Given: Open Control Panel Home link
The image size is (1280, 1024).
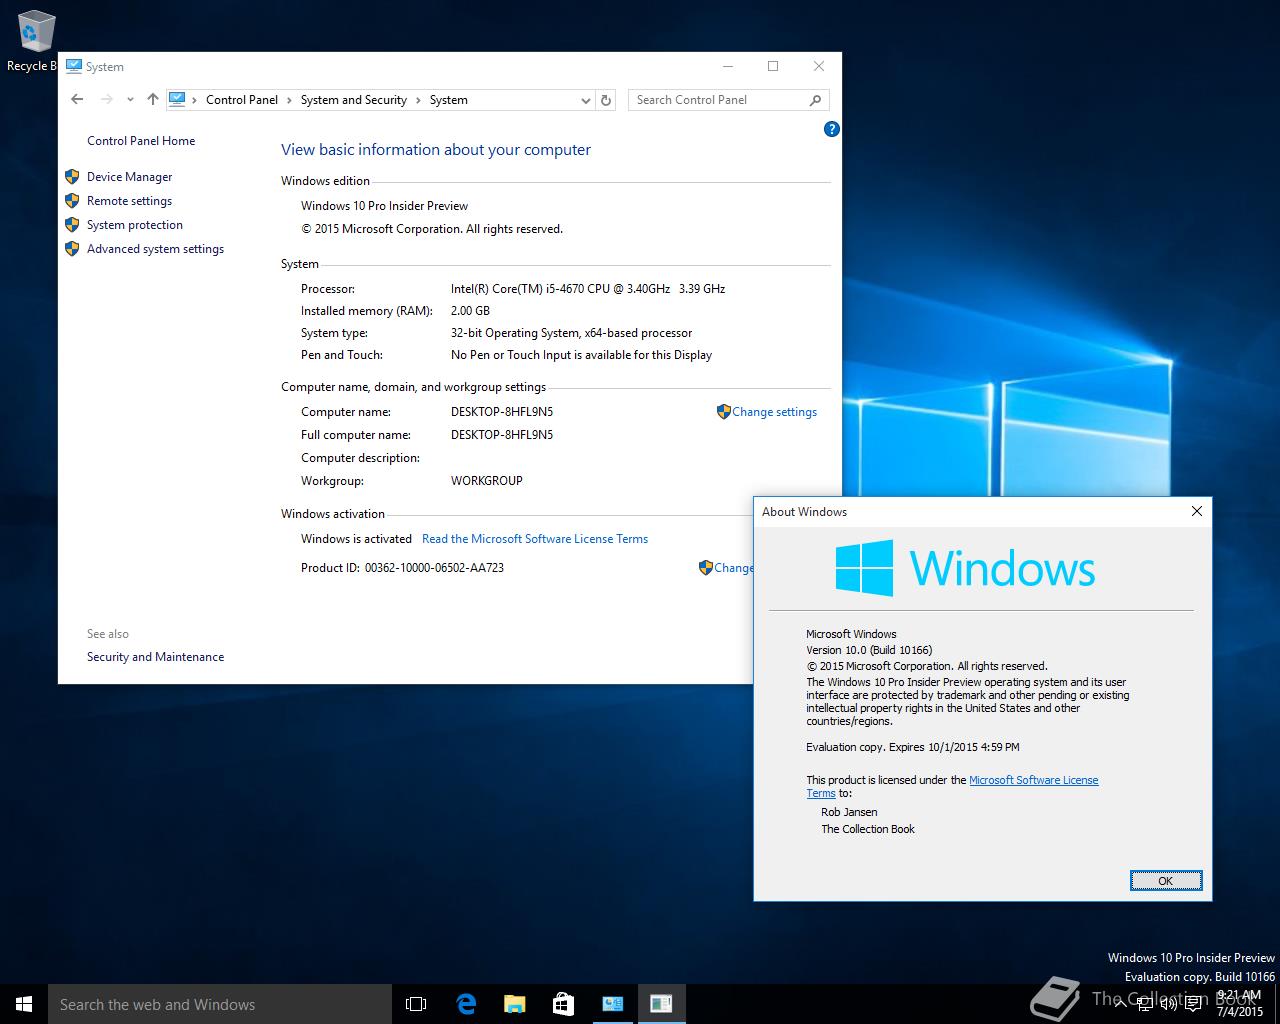Looking at the screenshot, I should (x=141, y=141).
